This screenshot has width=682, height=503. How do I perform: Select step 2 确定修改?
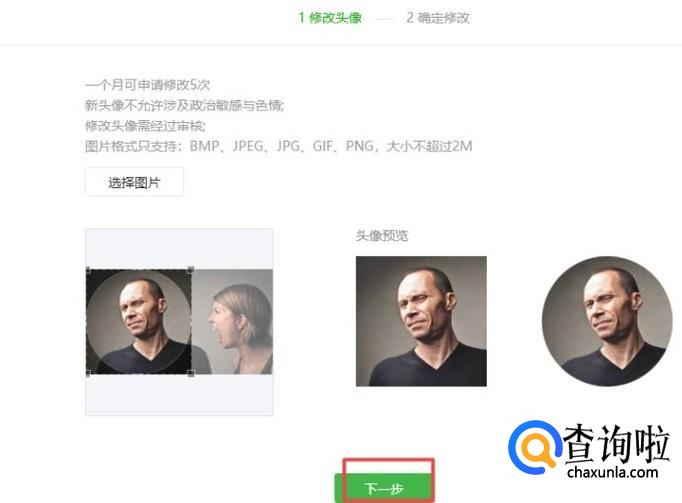point(438,18)
